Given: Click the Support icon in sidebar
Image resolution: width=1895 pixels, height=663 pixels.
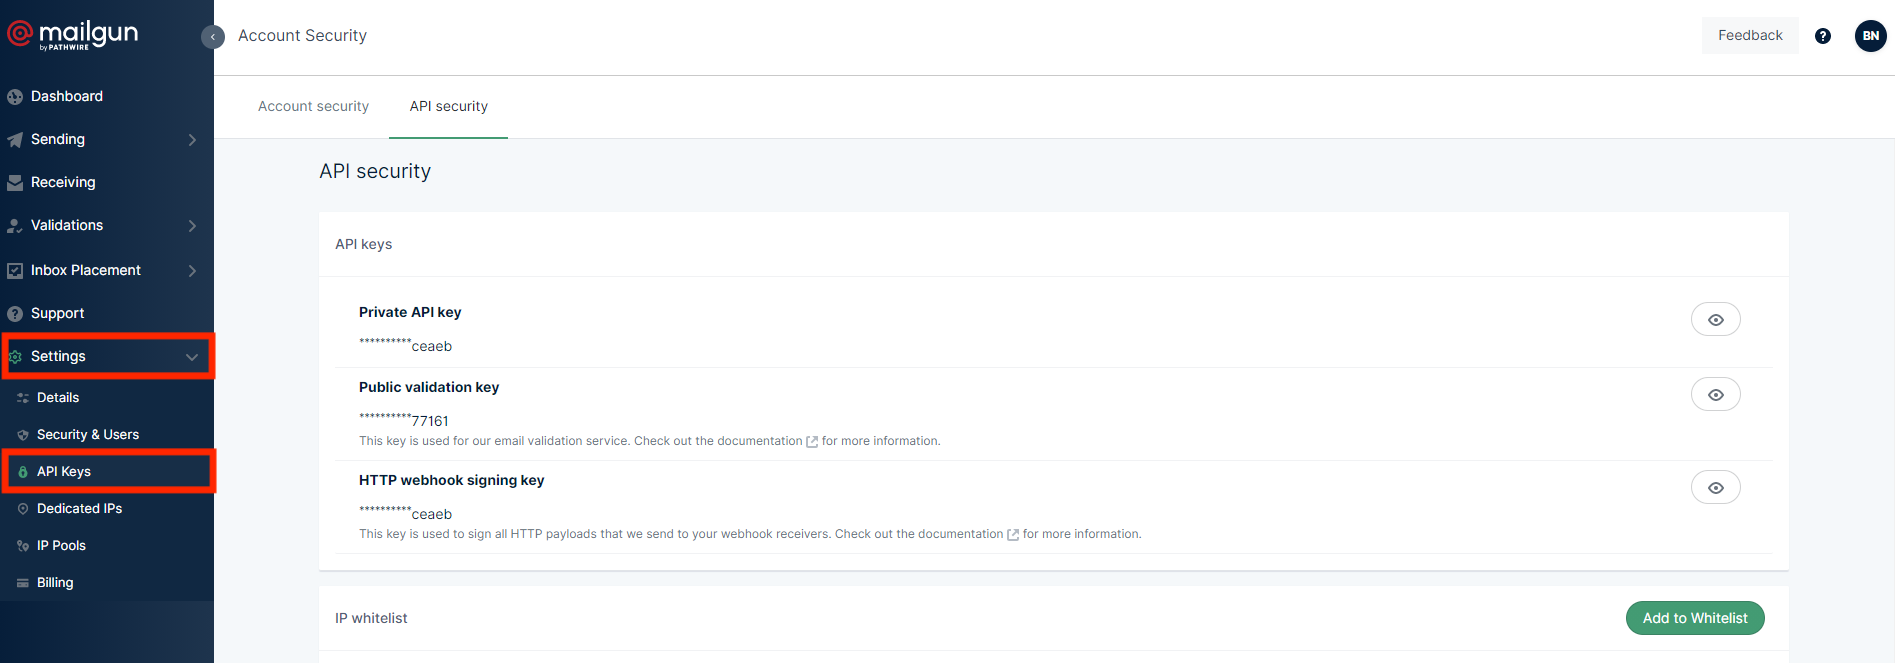Looking at the screenshot, I should (15, 314).
